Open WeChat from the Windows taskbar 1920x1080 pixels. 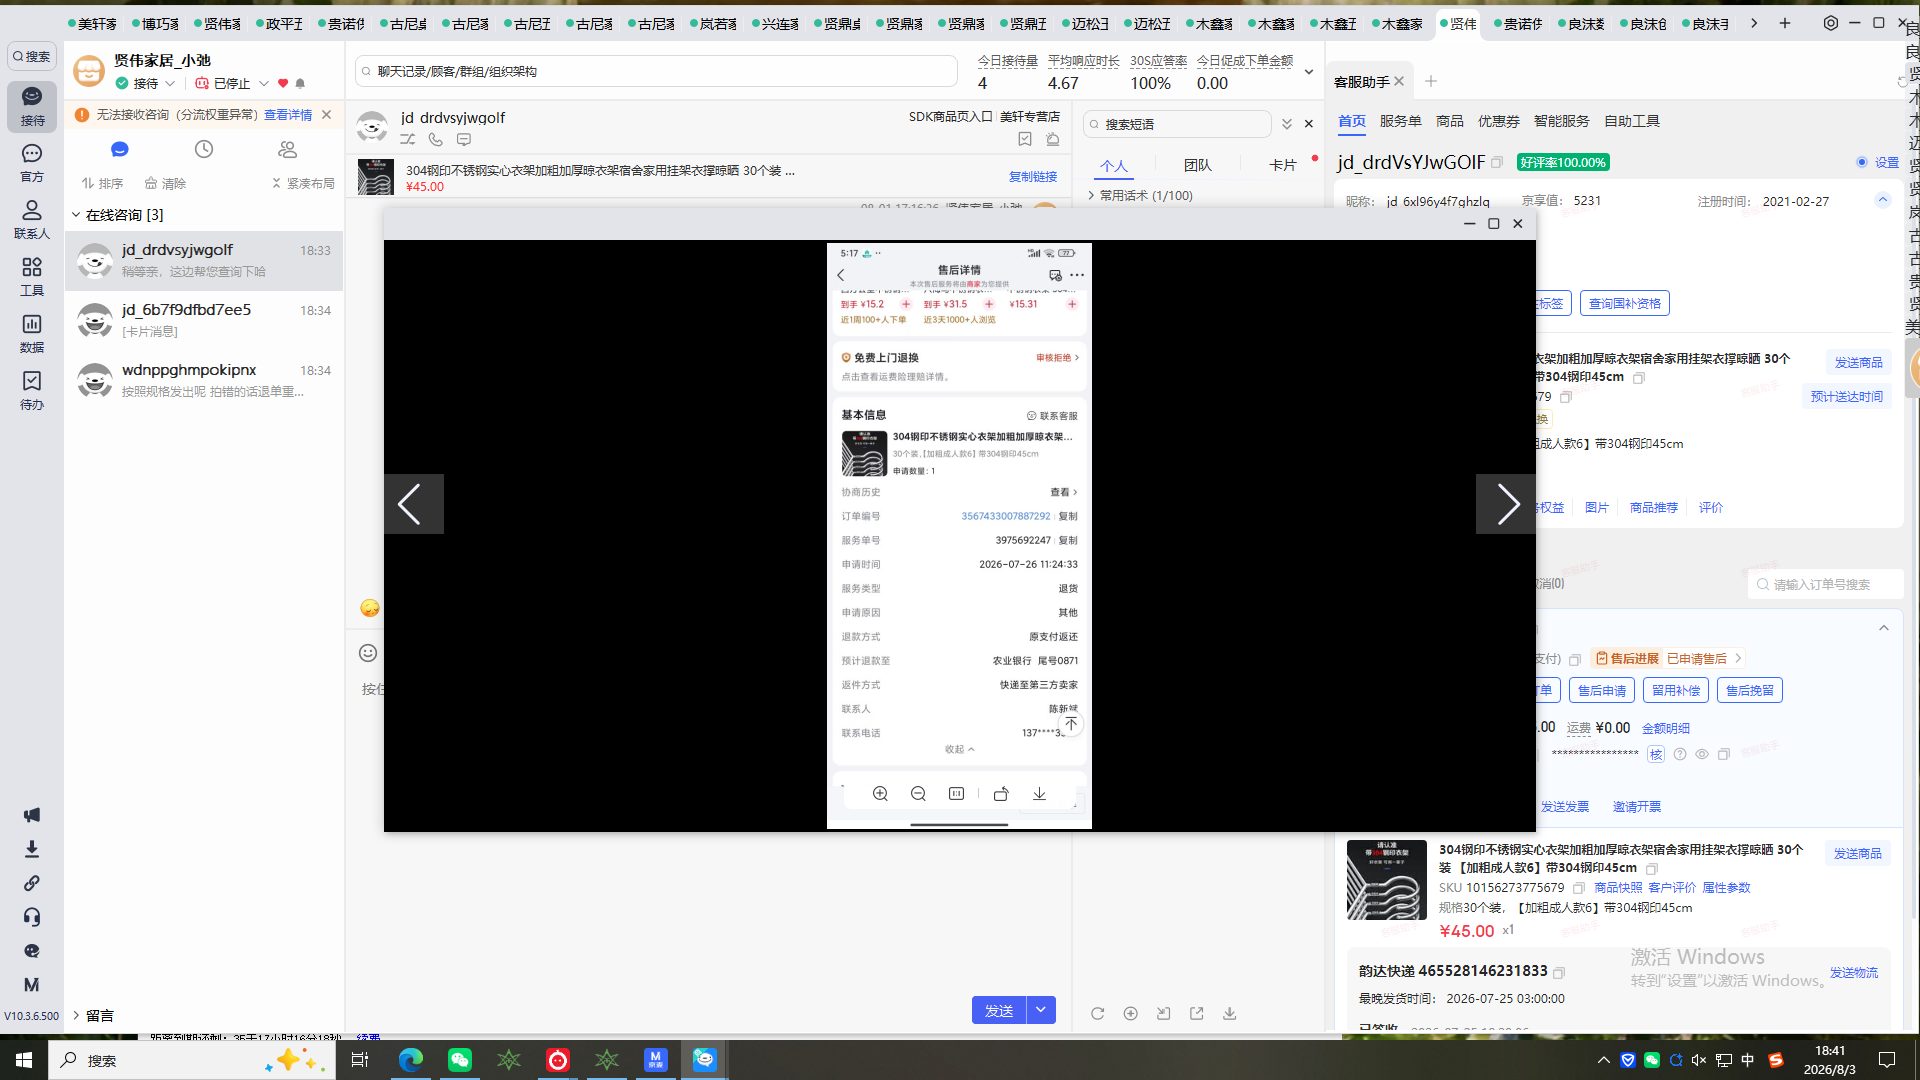pos(460,1060)
